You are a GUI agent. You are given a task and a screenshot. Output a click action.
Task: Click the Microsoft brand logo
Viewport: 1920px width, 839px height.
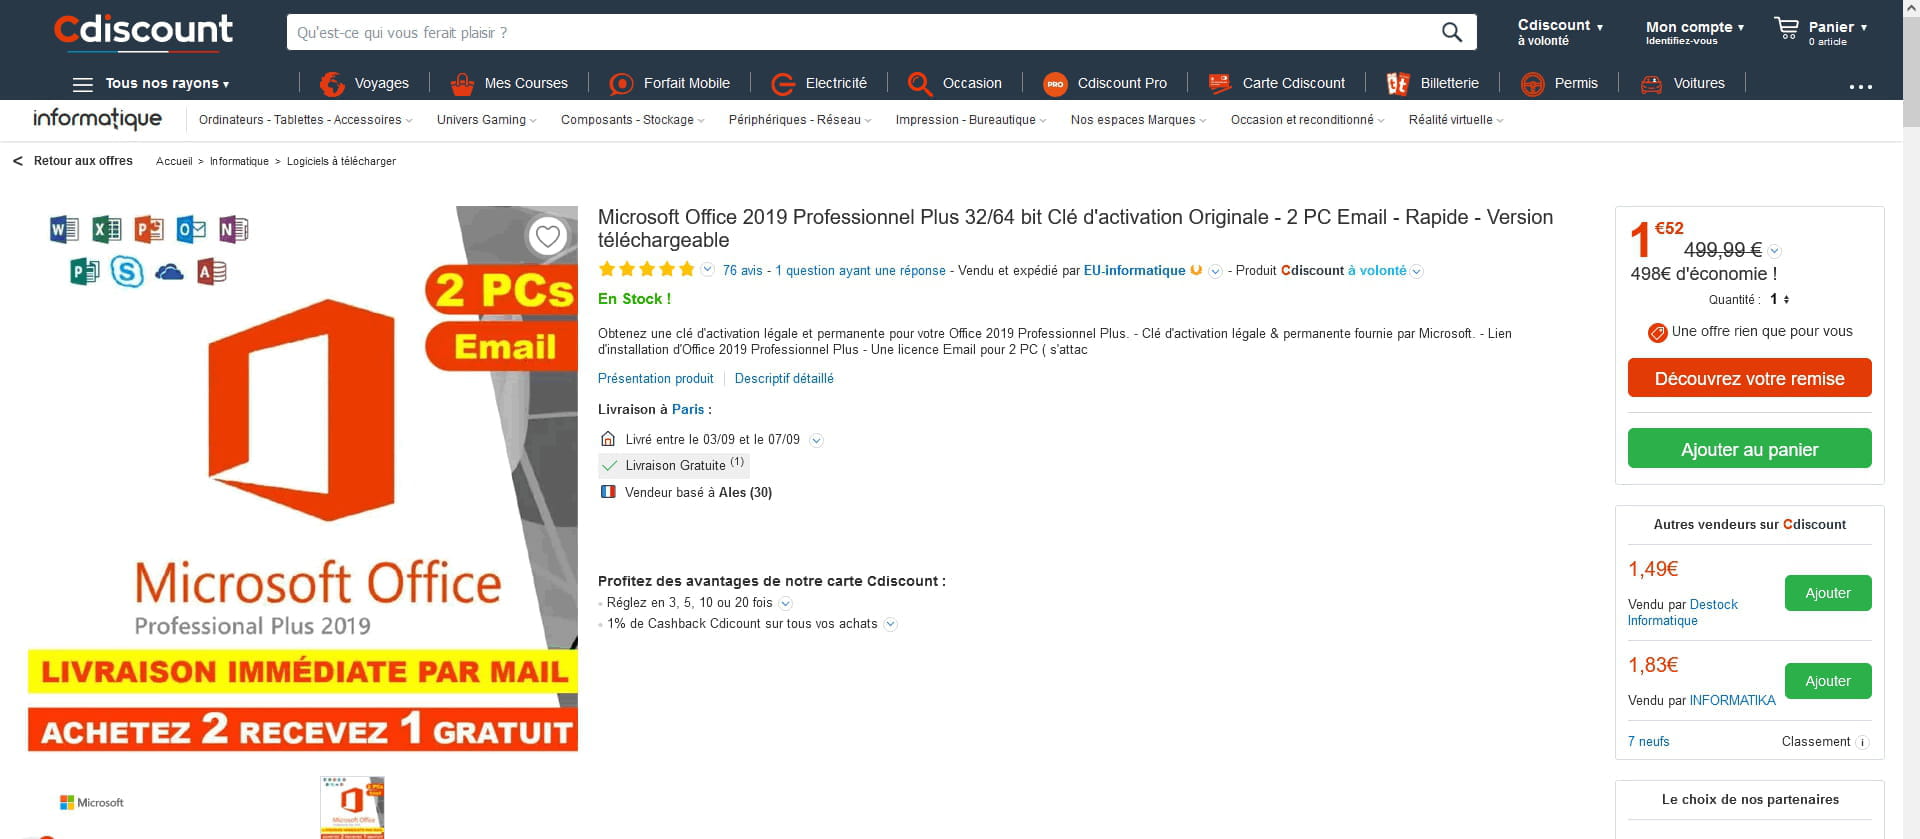click(92, 802)
